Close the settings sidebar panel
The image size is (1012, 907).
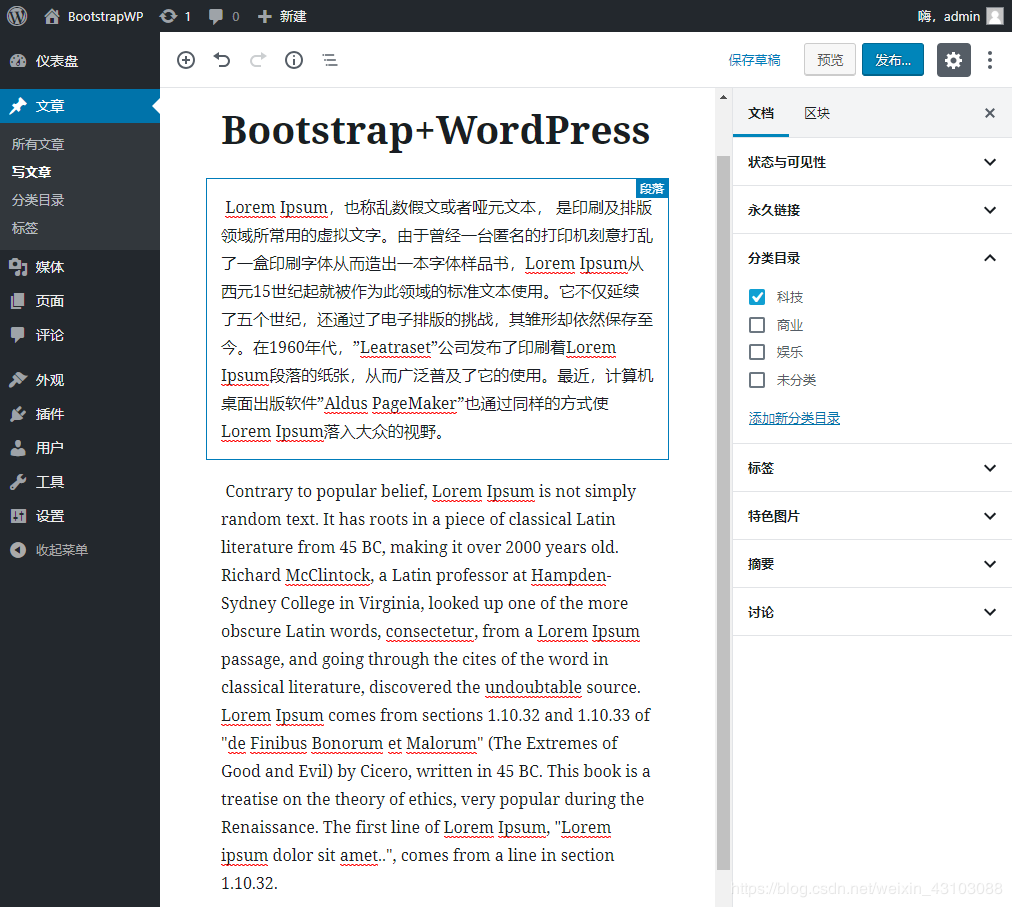pos(989,114)
